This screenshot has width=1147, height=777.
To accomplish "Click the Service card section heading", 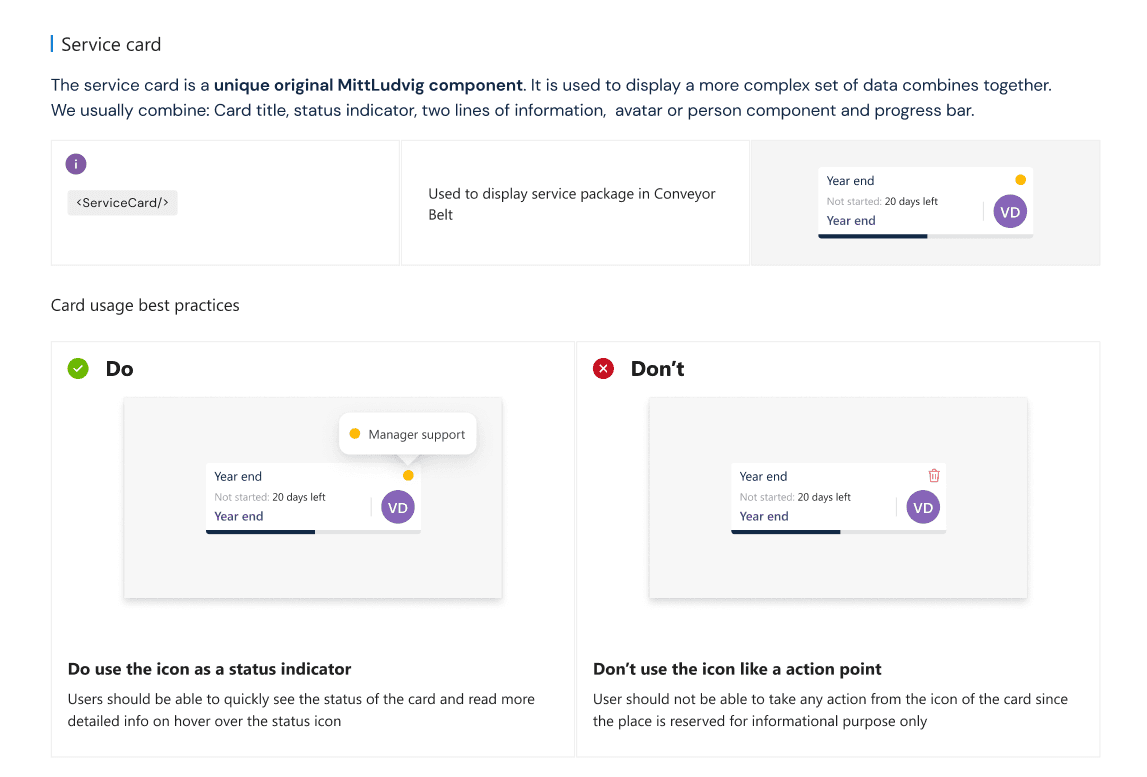I will 111,45.
